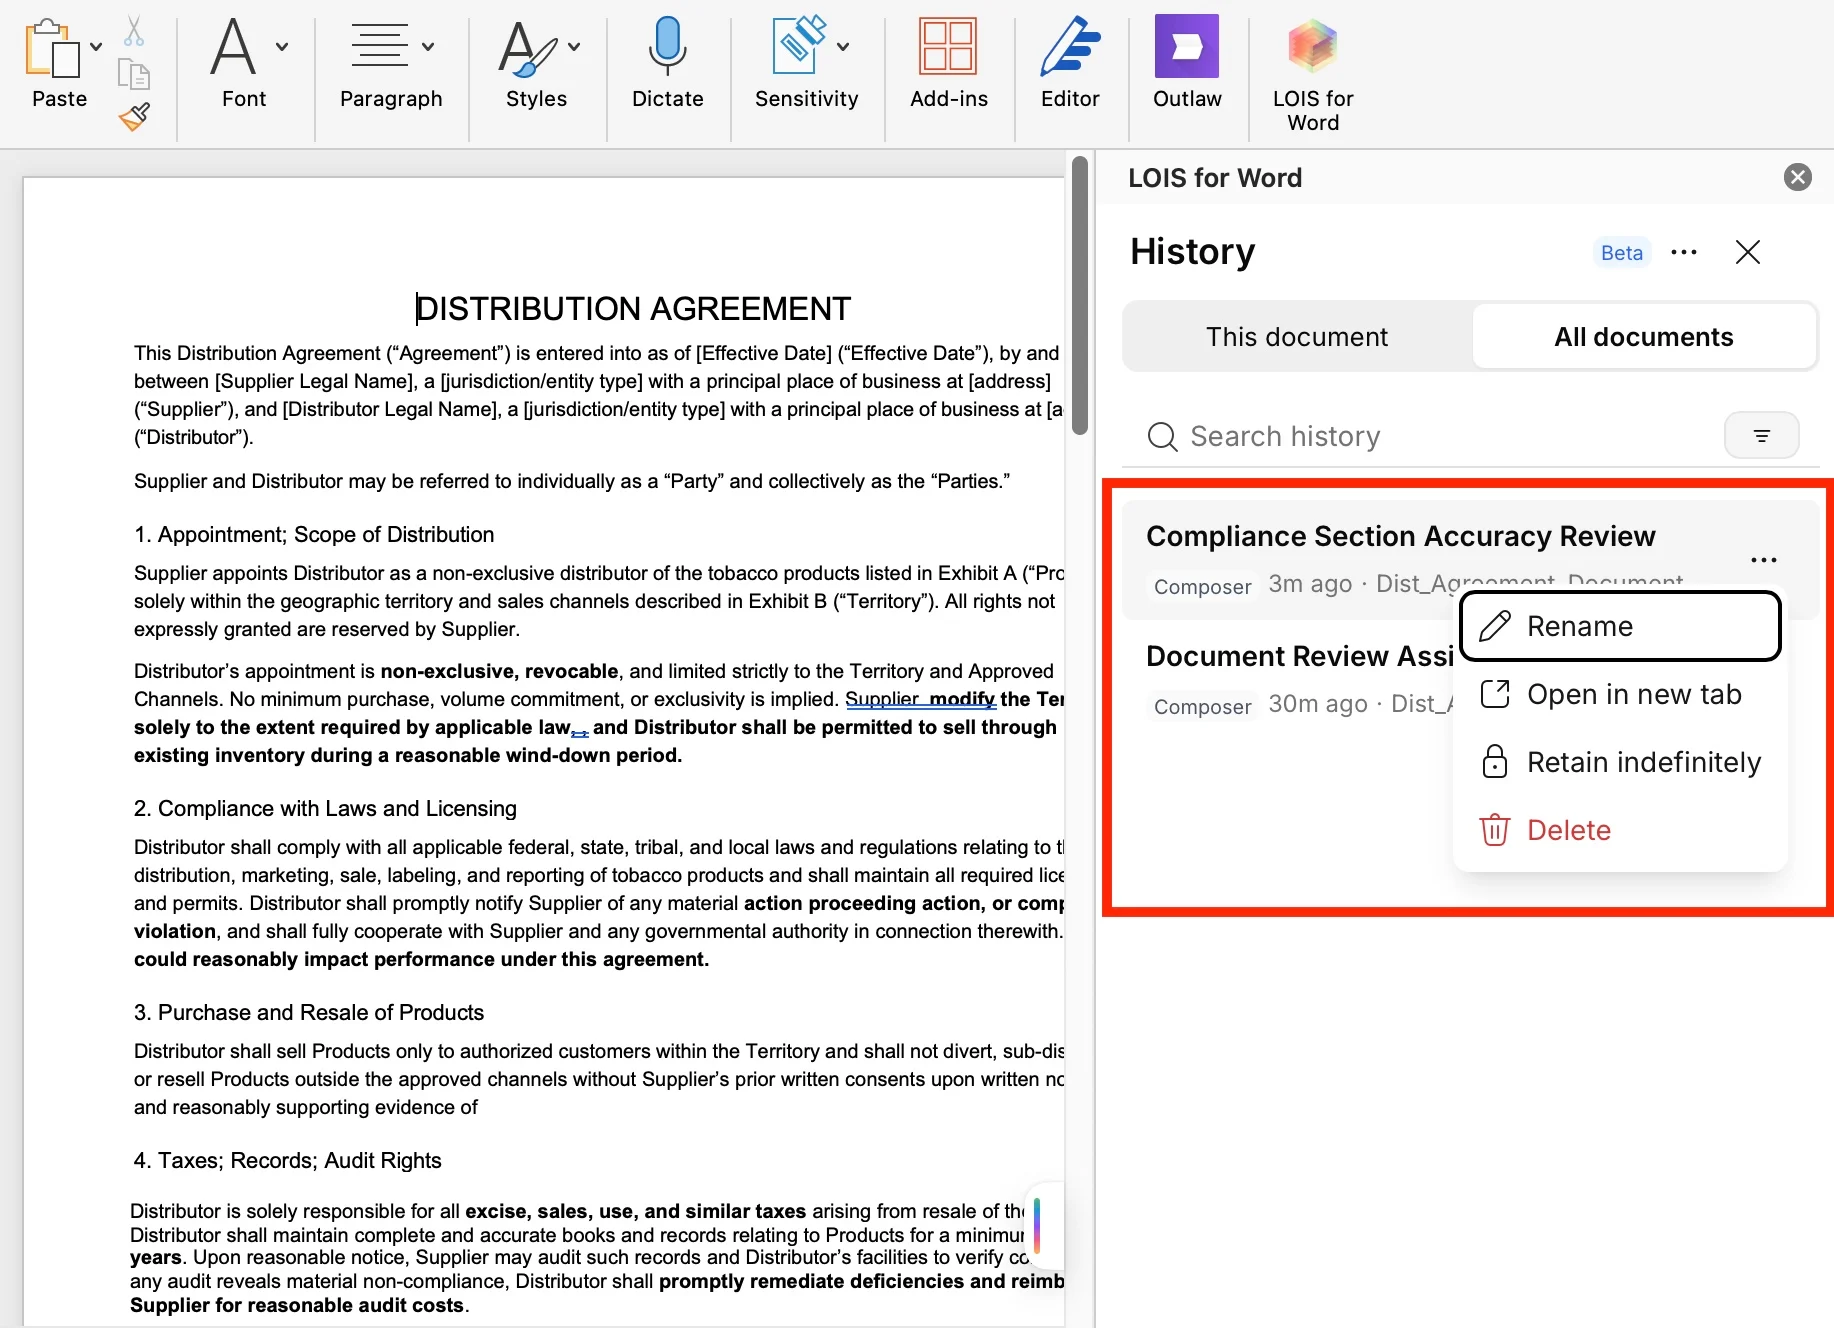Click the colorful LOIS floating tab at document edge
1834x1328 pixels.
[1044, 1225]
